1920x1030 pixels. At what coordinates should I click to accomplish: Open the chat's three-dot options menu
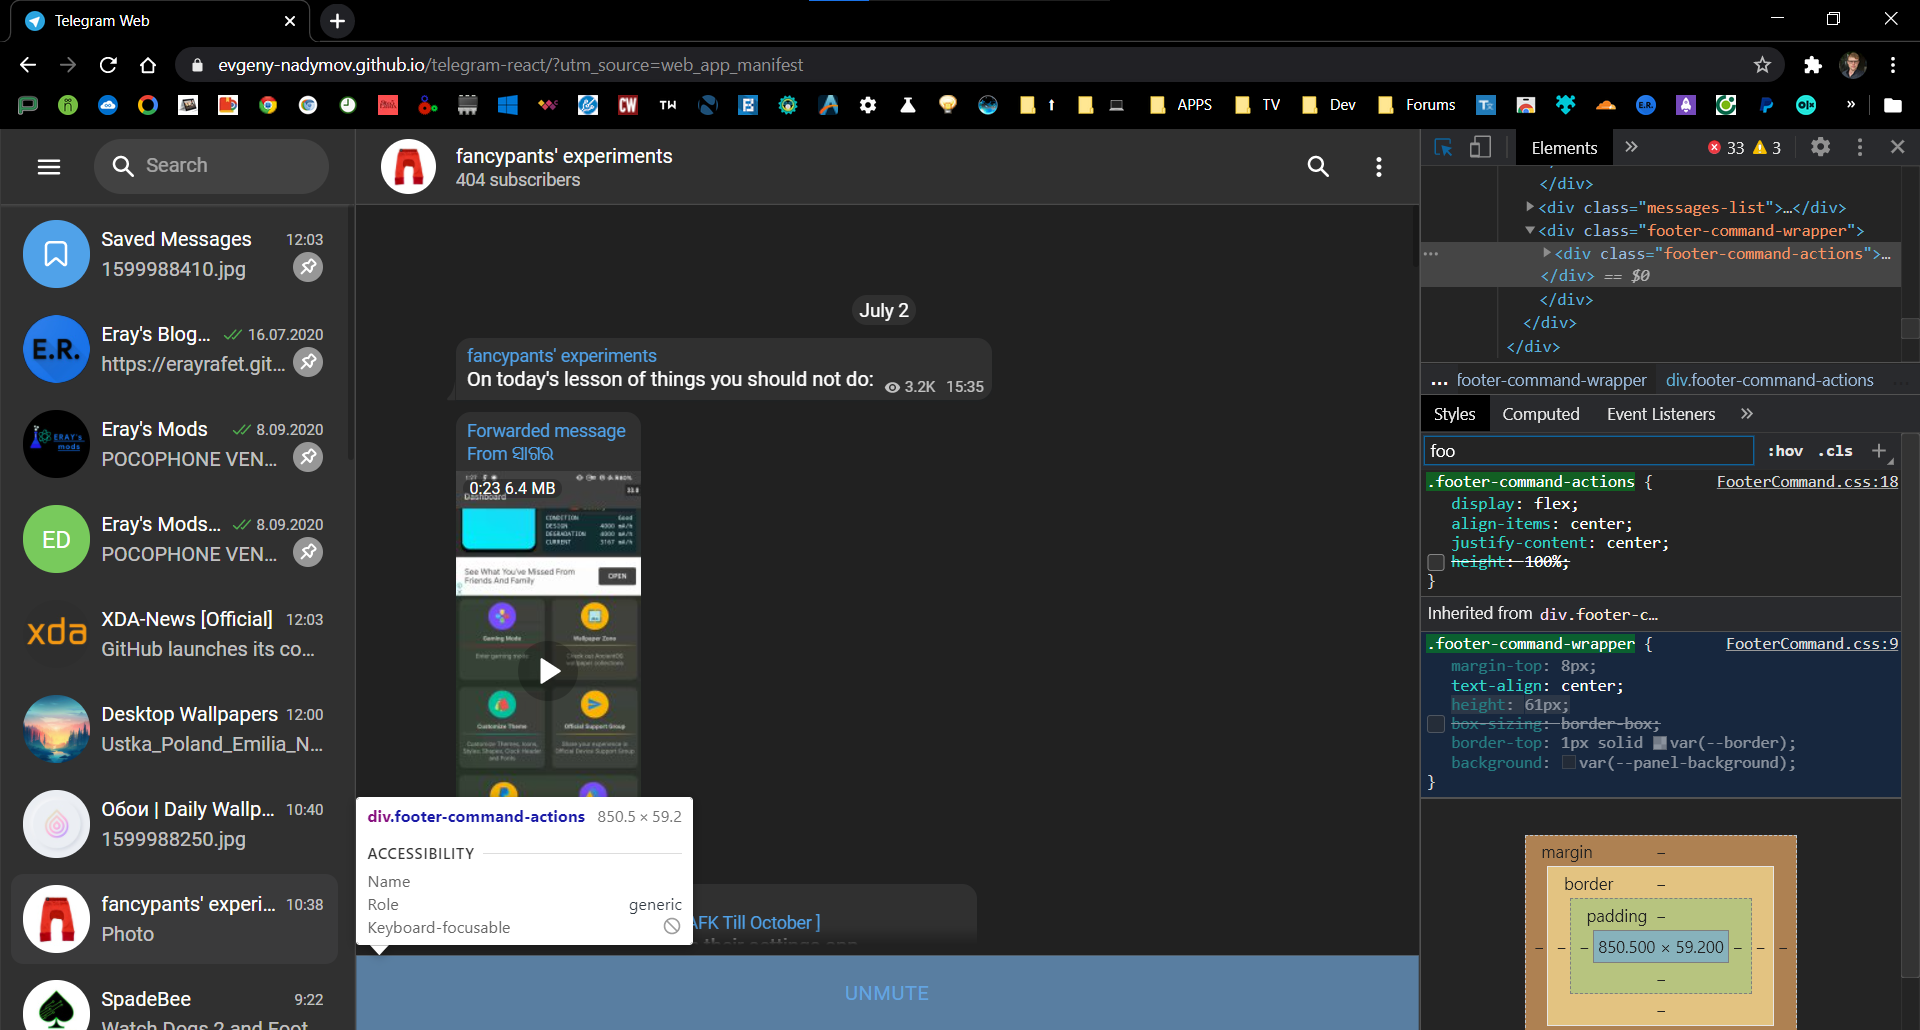(1379, 166)
